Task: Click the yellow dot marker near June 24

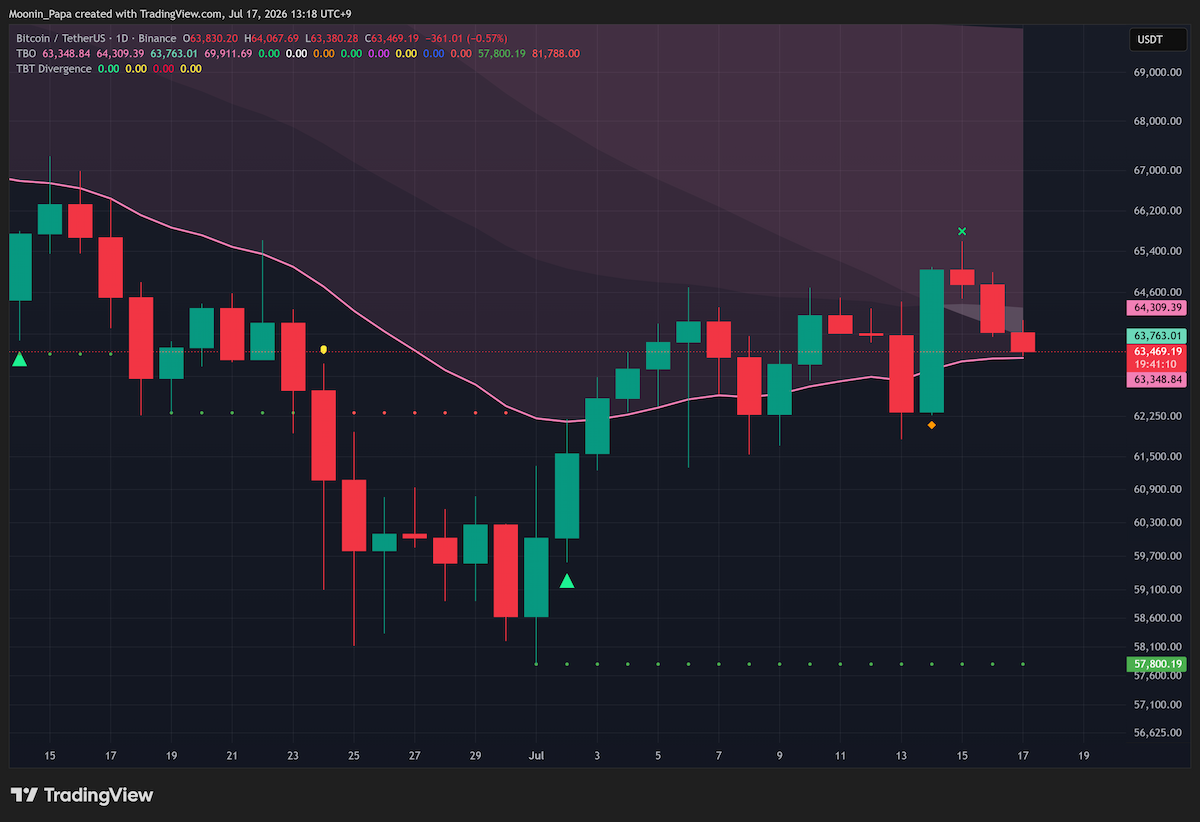Action: [x=324, y=350]
